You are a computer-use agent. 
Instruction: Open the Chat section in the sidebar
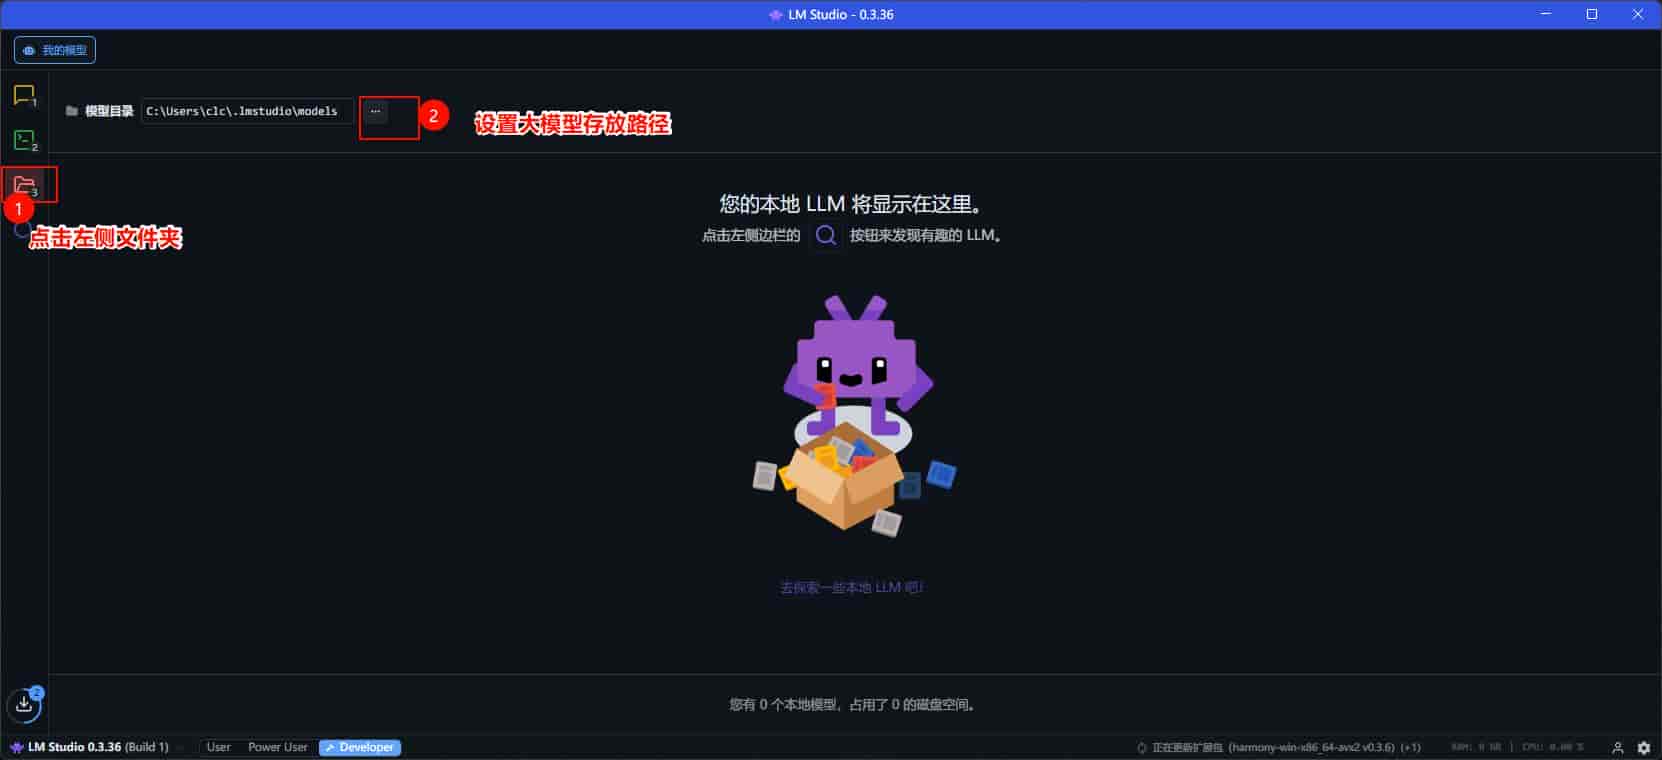pos(24,95)
